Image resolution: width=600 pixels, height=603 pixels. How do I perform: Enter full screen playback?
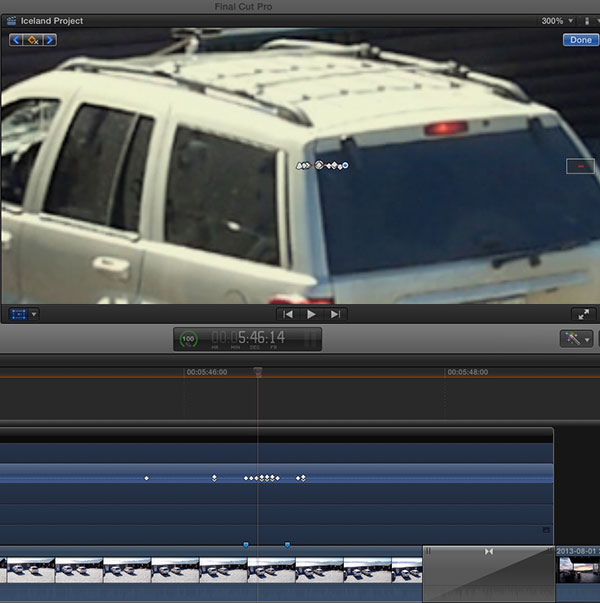click(x=583, y=314)
